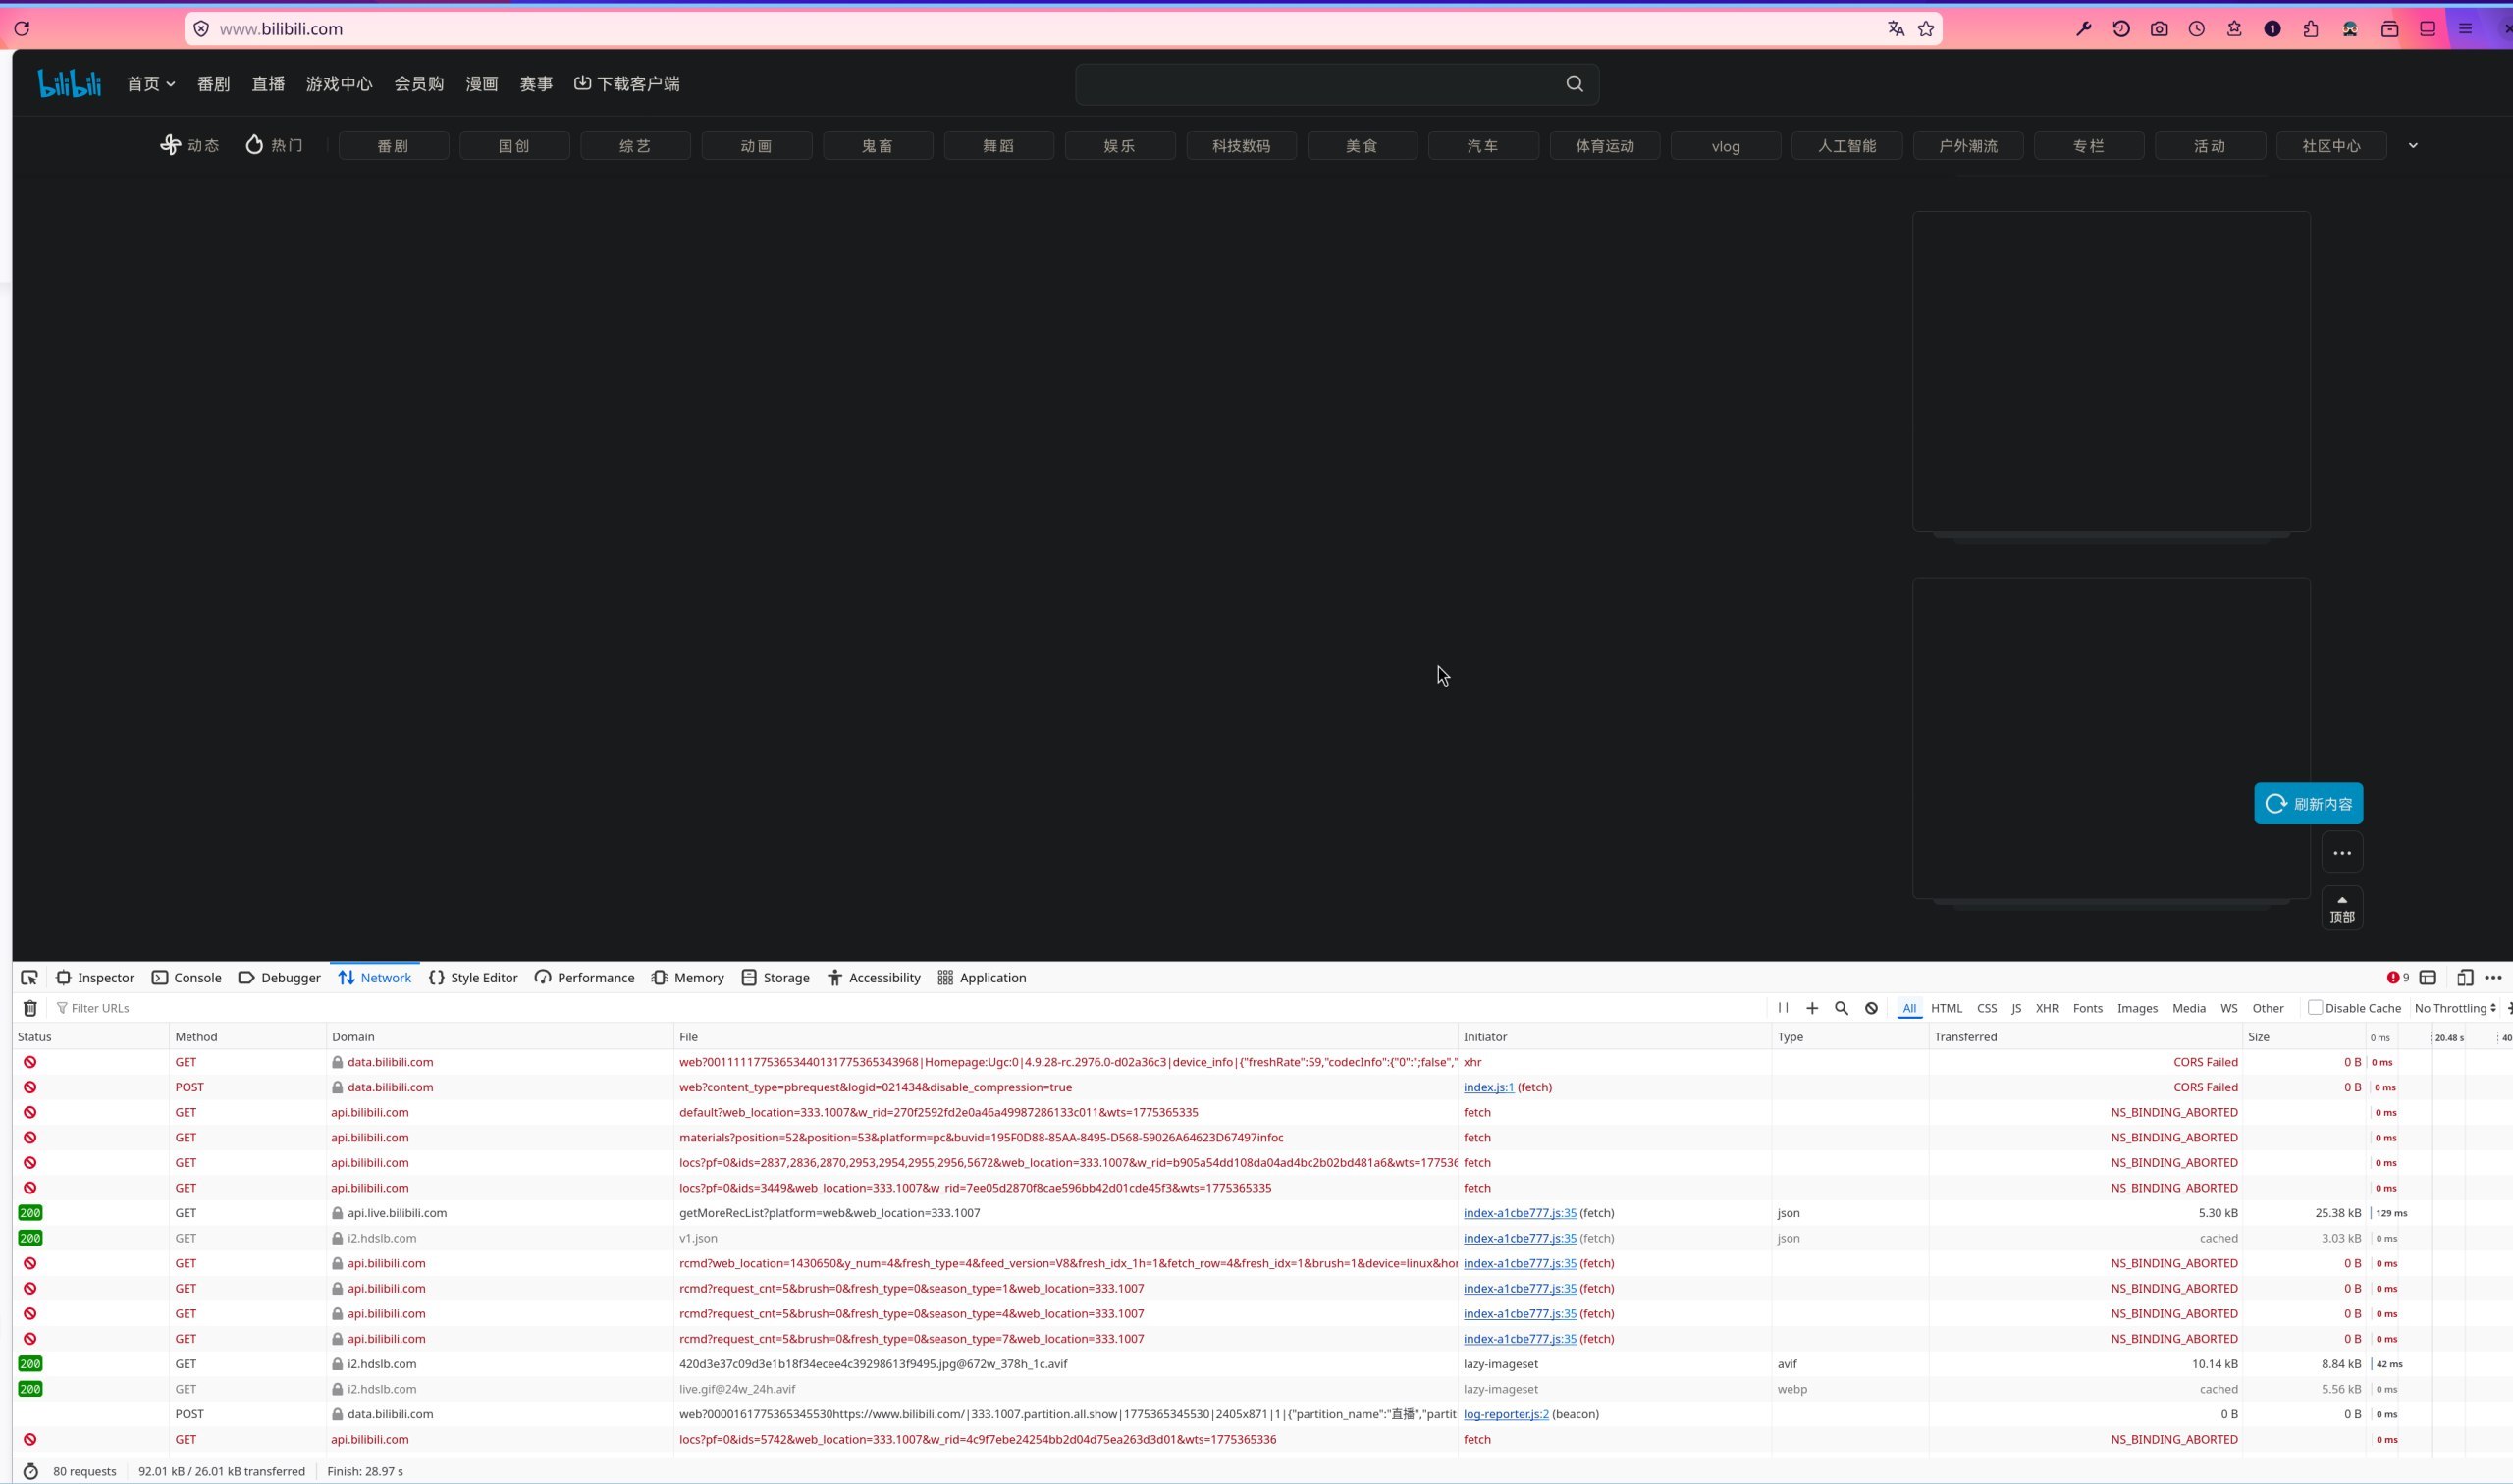Clear network requests with trash icon

[30, 1008]
